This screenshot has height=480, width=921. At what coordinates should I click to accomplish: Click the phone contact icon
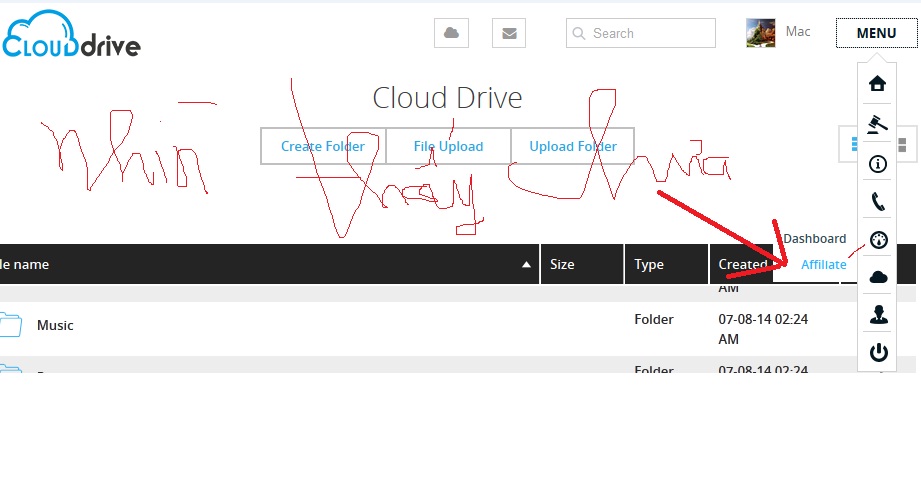[x=878, y=202]
